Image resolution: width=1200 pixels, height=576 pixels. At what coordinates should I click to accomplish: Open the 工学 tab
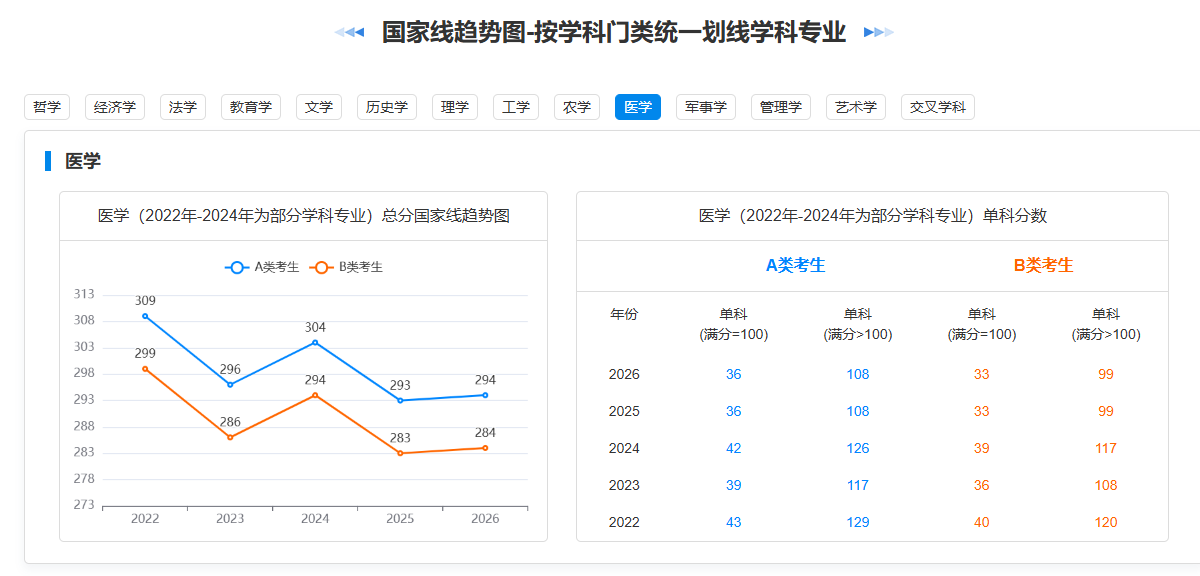[x=516, y=107]
